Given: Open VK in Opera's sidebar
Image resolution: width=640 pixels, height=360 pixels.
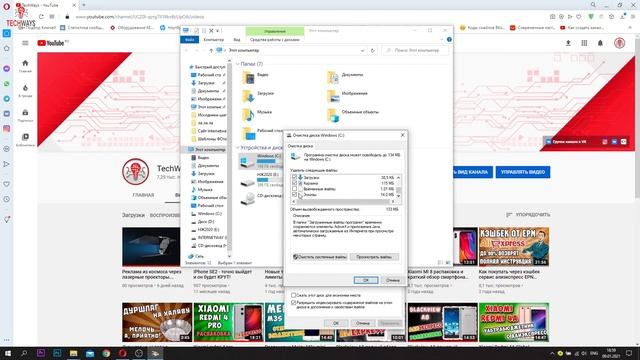Looking at the screenshot, I should click(x=7, y=113).
